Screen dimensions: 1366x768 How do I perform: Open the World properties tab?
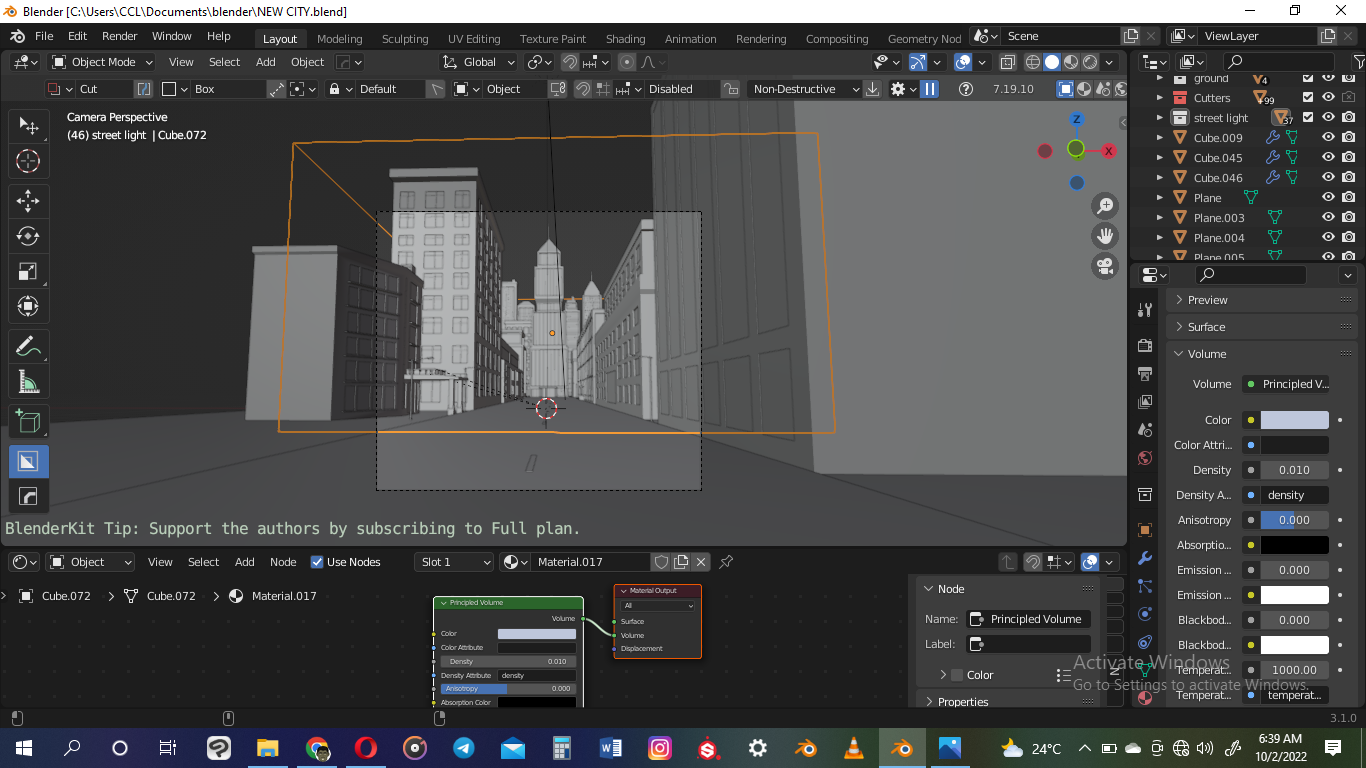click(x=1145, y=458)
